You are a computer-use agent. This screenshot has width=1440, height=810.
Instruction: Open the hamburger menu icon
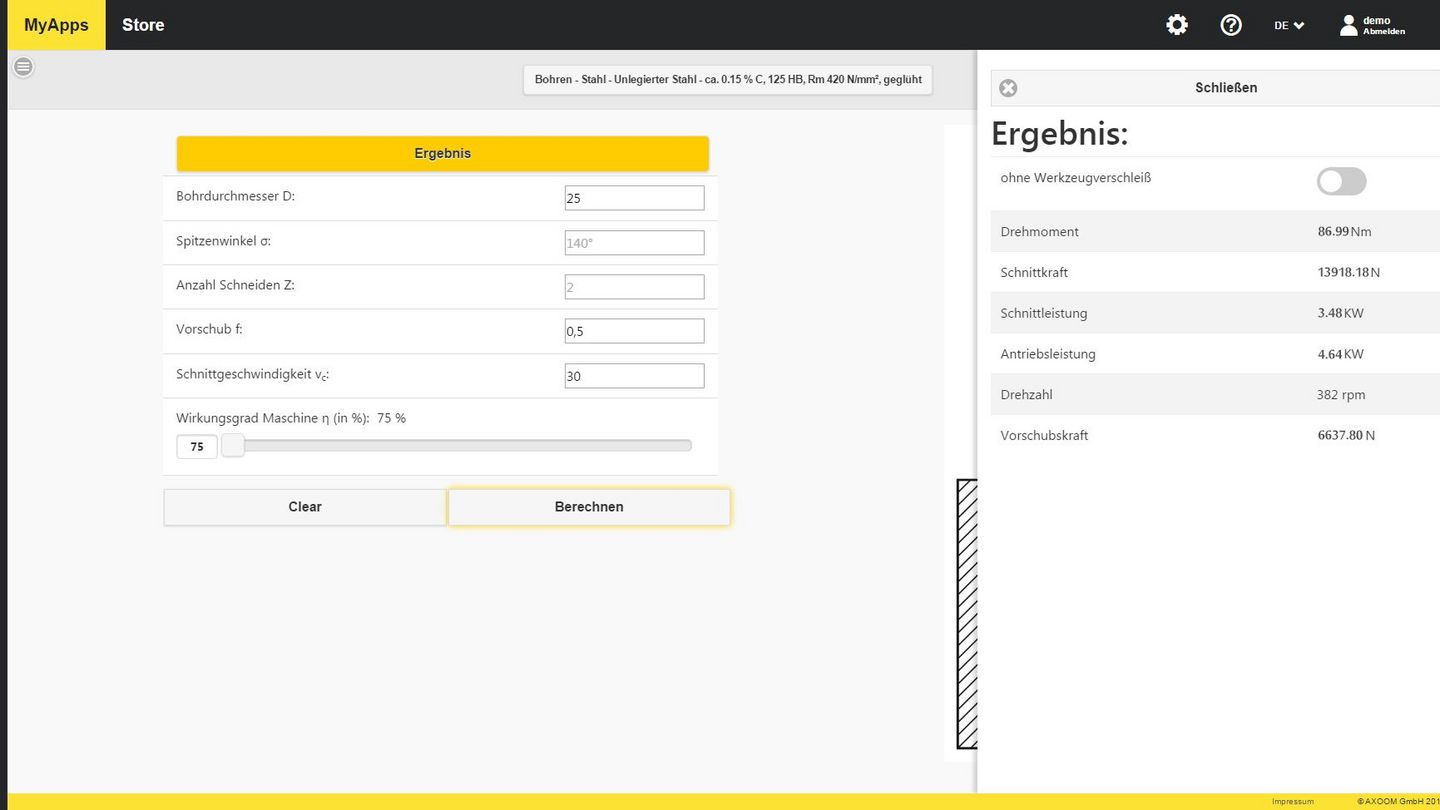(23, 67)
